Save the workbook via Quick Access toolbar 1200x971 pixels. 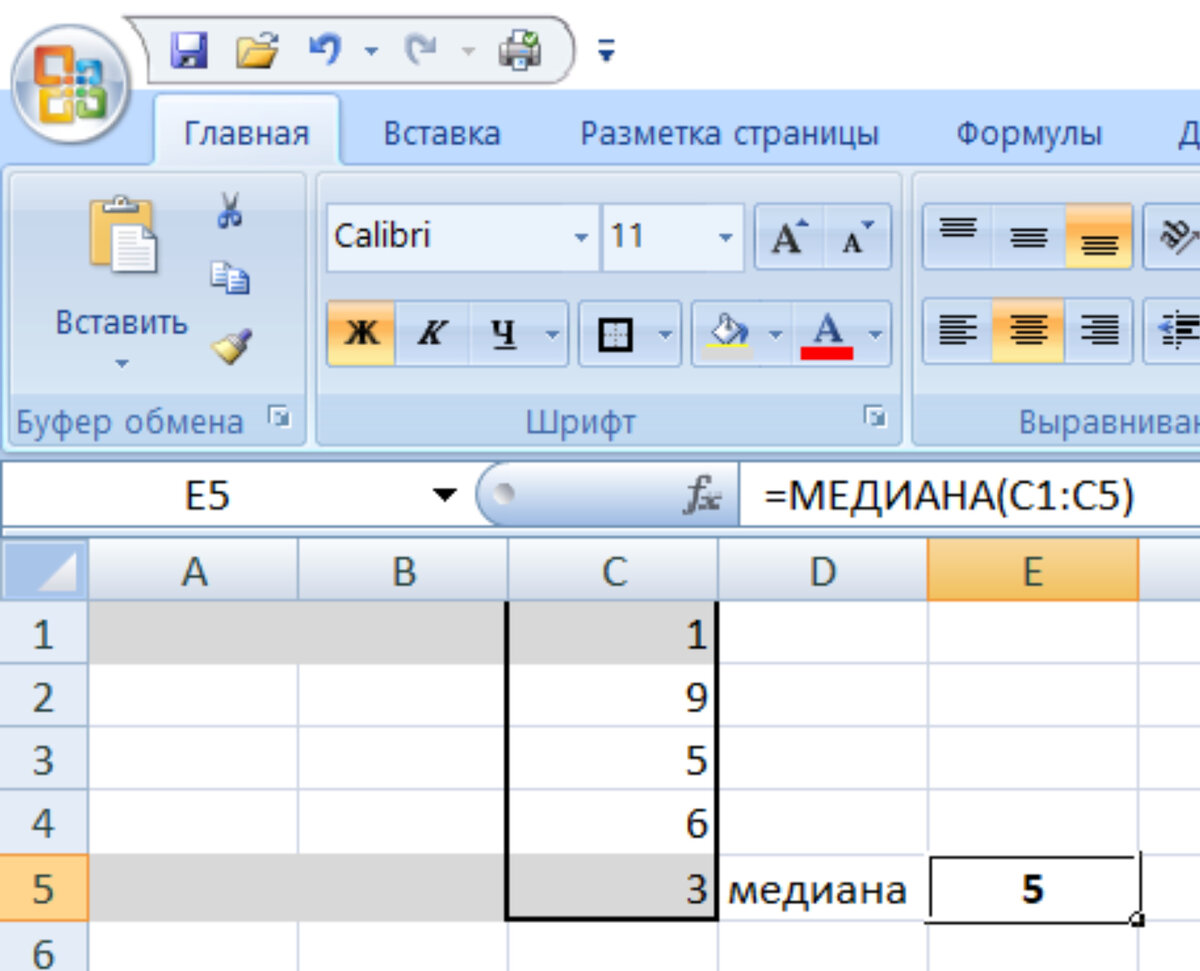[x=190, y=48]
